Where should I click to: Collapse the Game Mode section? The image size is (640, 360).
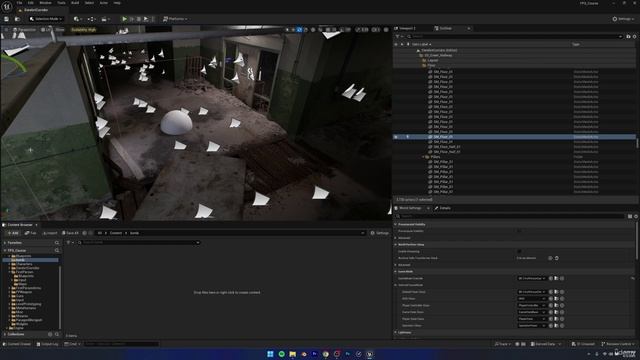(x=396, y=271)
